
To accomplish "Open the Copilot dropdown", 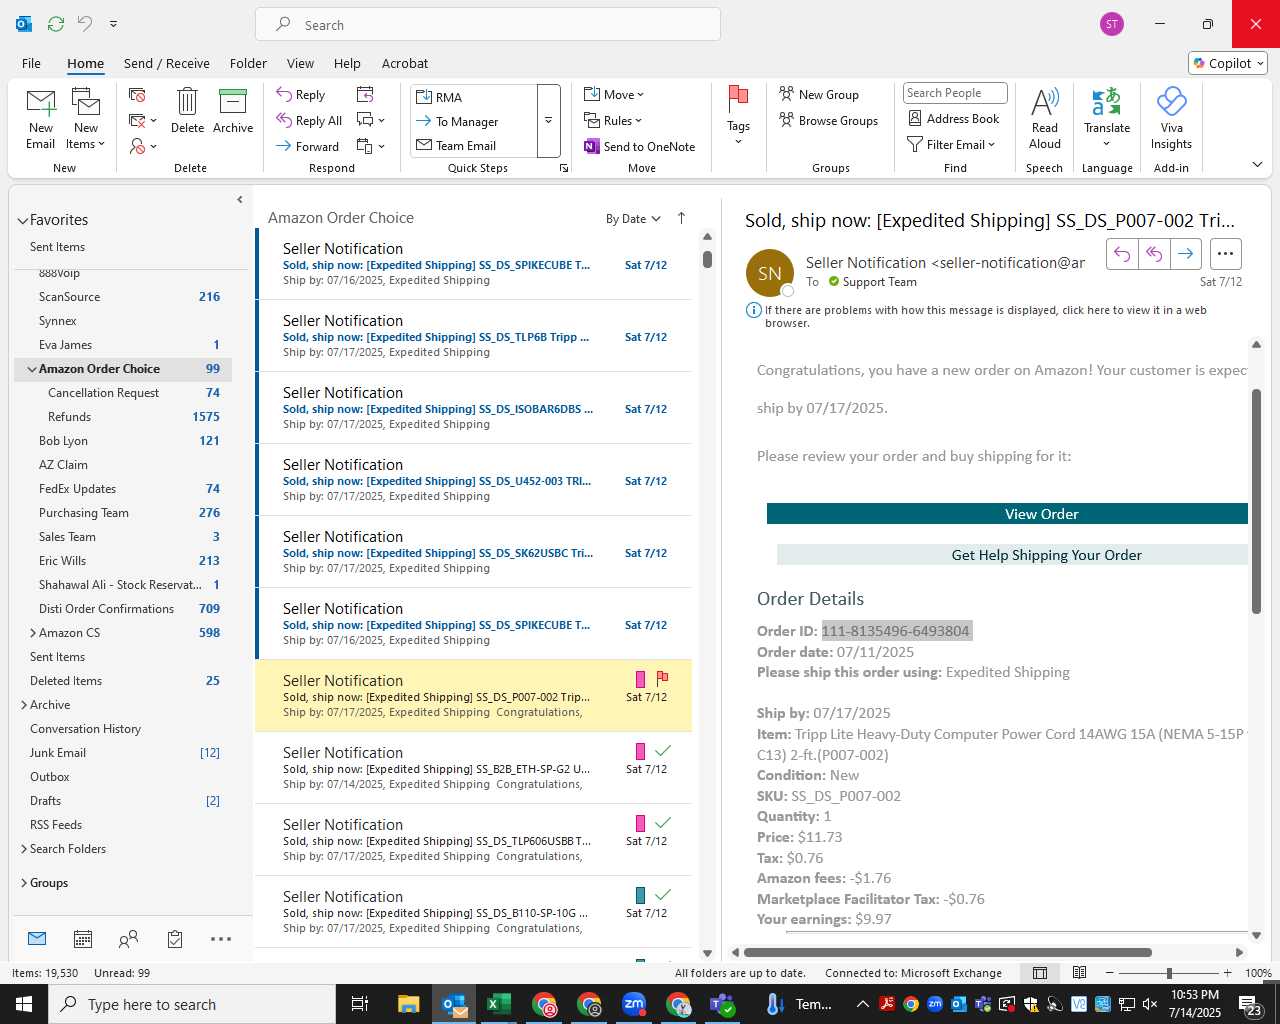I will tap(1229, 63).
